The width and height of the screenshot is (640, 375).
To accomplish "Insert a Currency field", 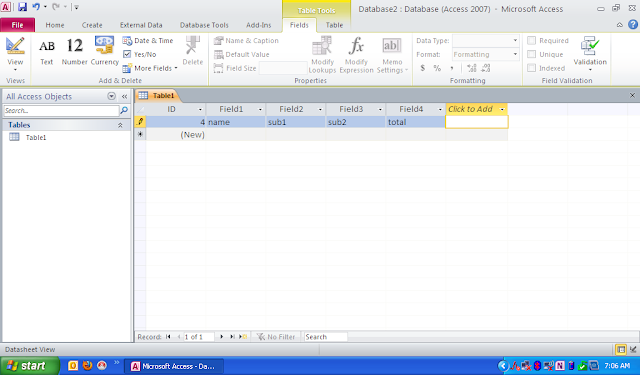I will [104, 51].
